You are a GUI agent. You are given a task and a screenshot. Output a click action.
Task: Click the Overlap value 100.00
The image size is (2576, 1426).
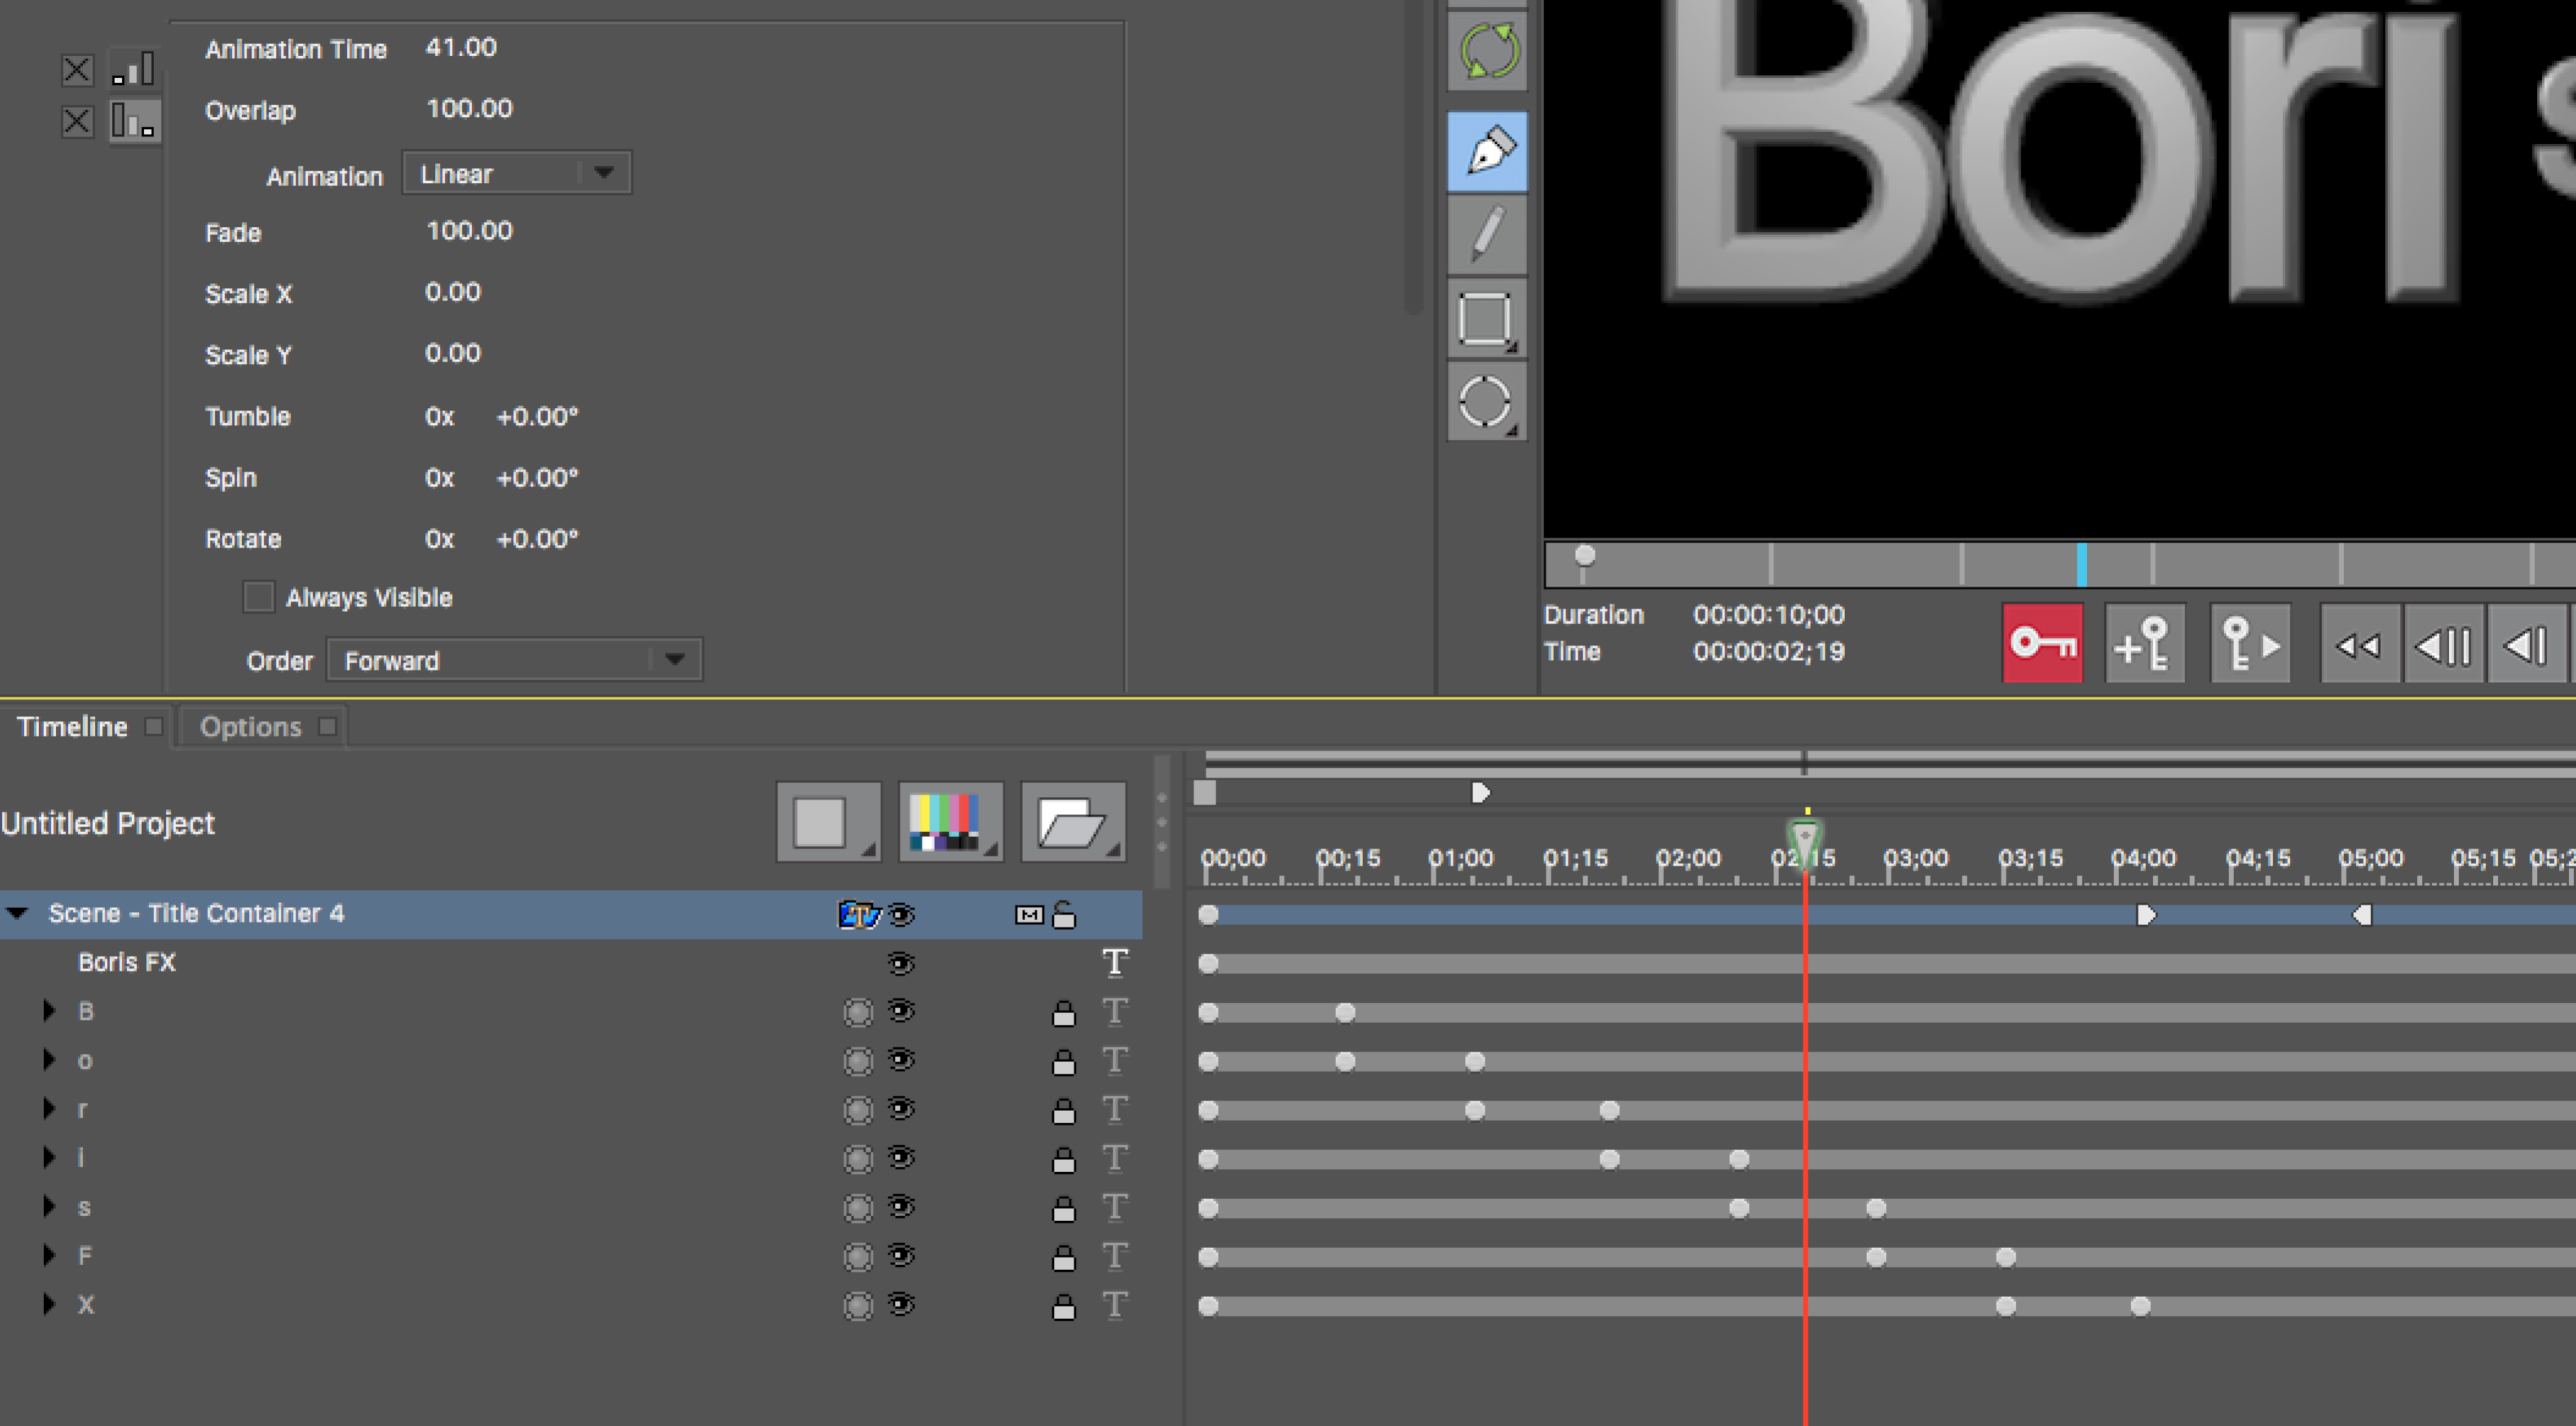469,108
